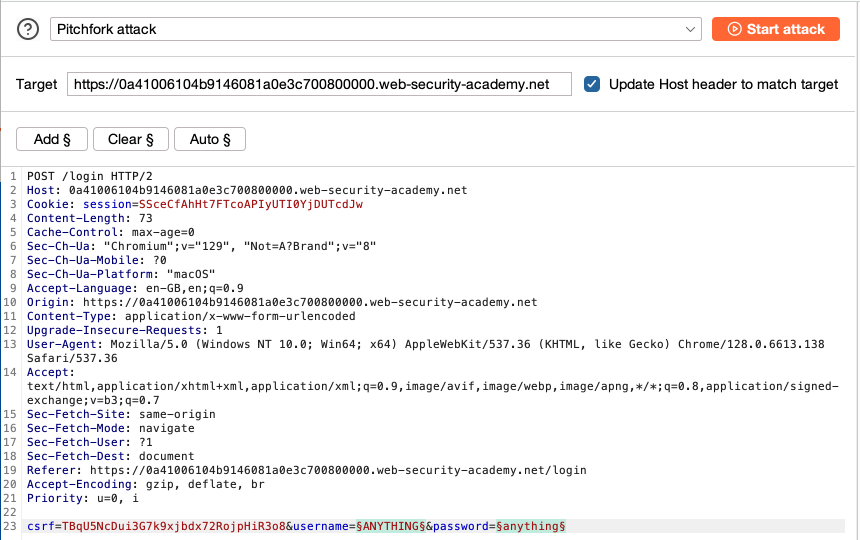Click the Auto § button
Screen dimensions: 860x540
(x=210, y=139)
